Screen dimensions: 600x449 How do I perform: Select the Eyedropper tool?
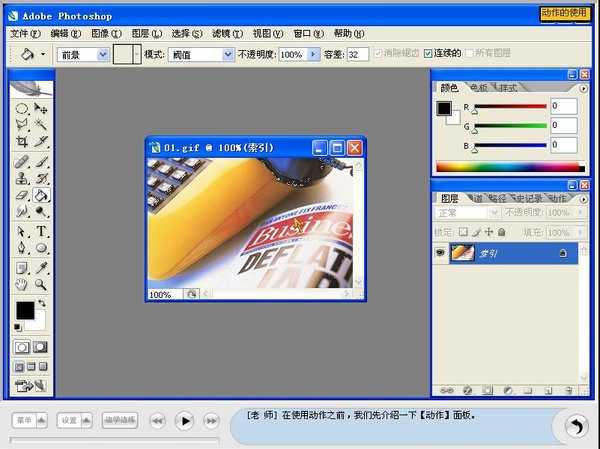(41, 268)
